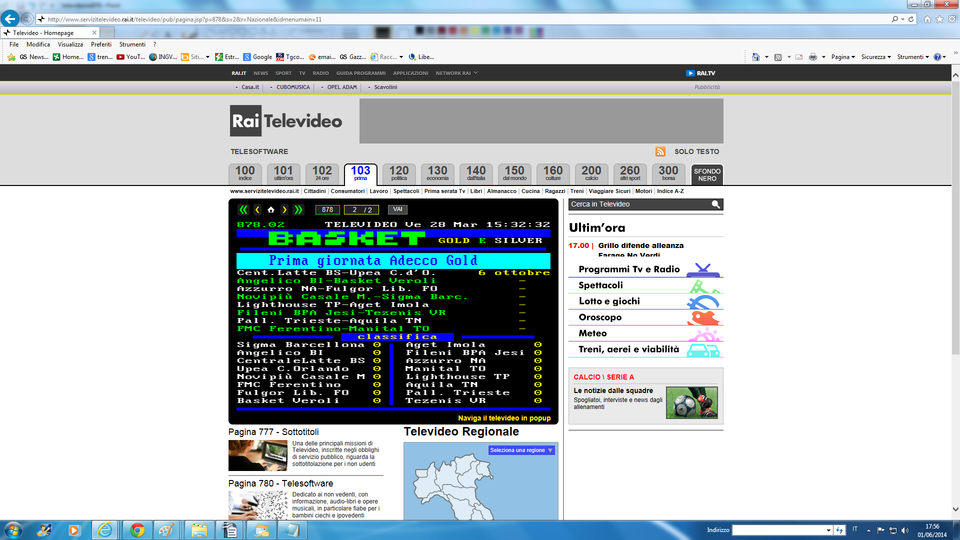This screenshot has width=960, height=540.
Task: Expand the print options arrow
Action: [x=823, y=57]
